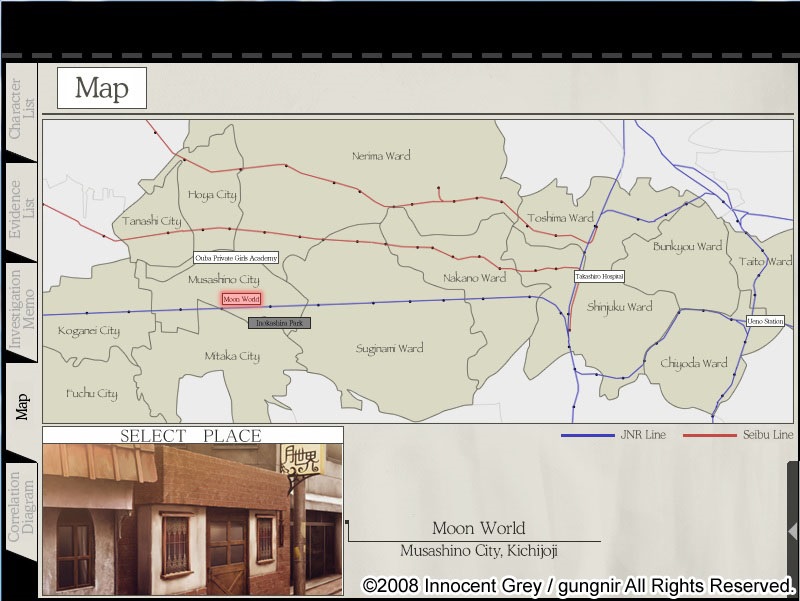800x601 pixels.
Task: Click the Suginami Ward map label
Action: tap(389, 349)
